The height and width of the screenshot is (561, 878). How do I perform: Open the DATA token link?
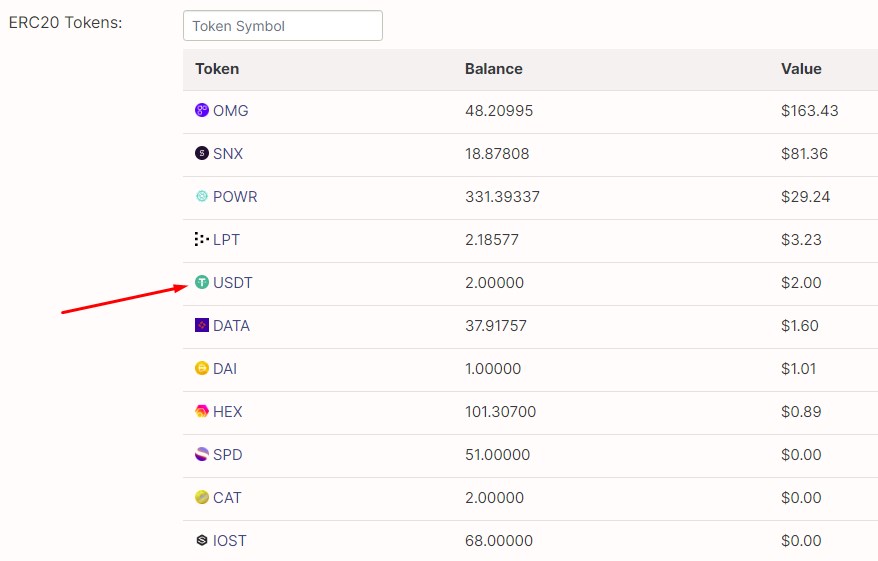click(x=231, y=326)
